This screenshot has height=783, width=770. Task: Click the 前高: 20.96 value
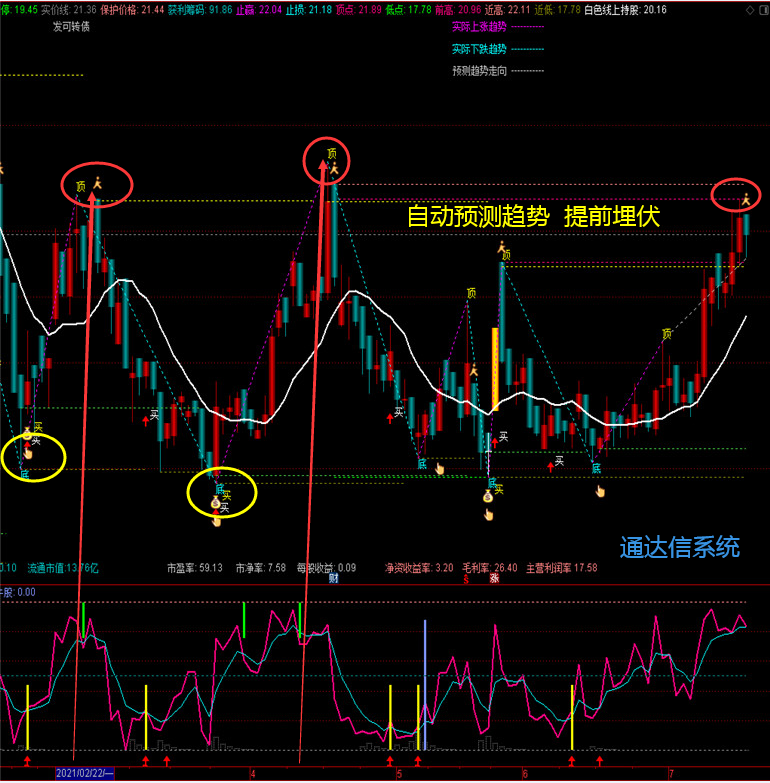click(x=458, y=9)
